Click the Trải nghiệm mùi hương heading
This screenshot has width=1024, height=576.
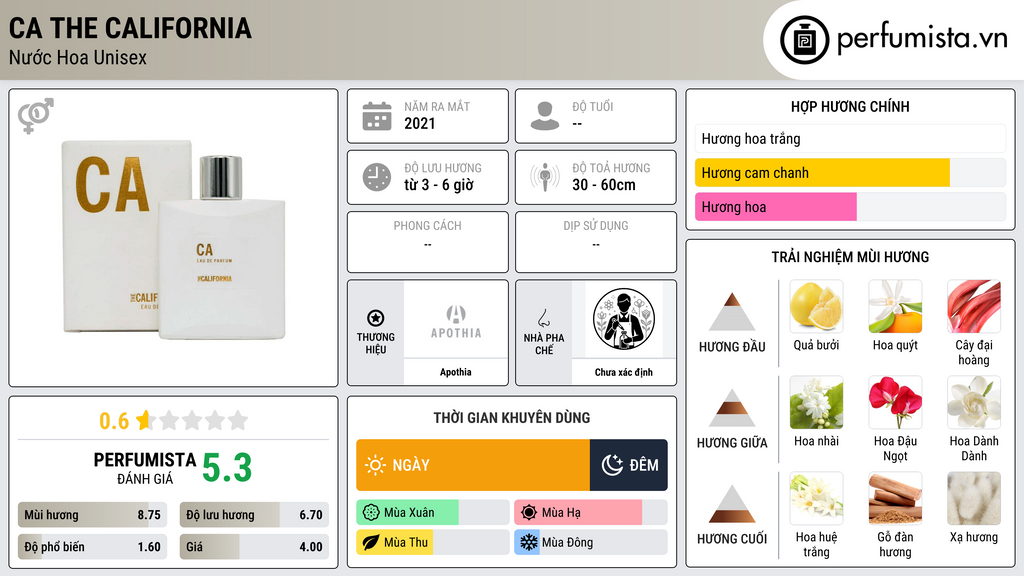[x=850, y=257]
